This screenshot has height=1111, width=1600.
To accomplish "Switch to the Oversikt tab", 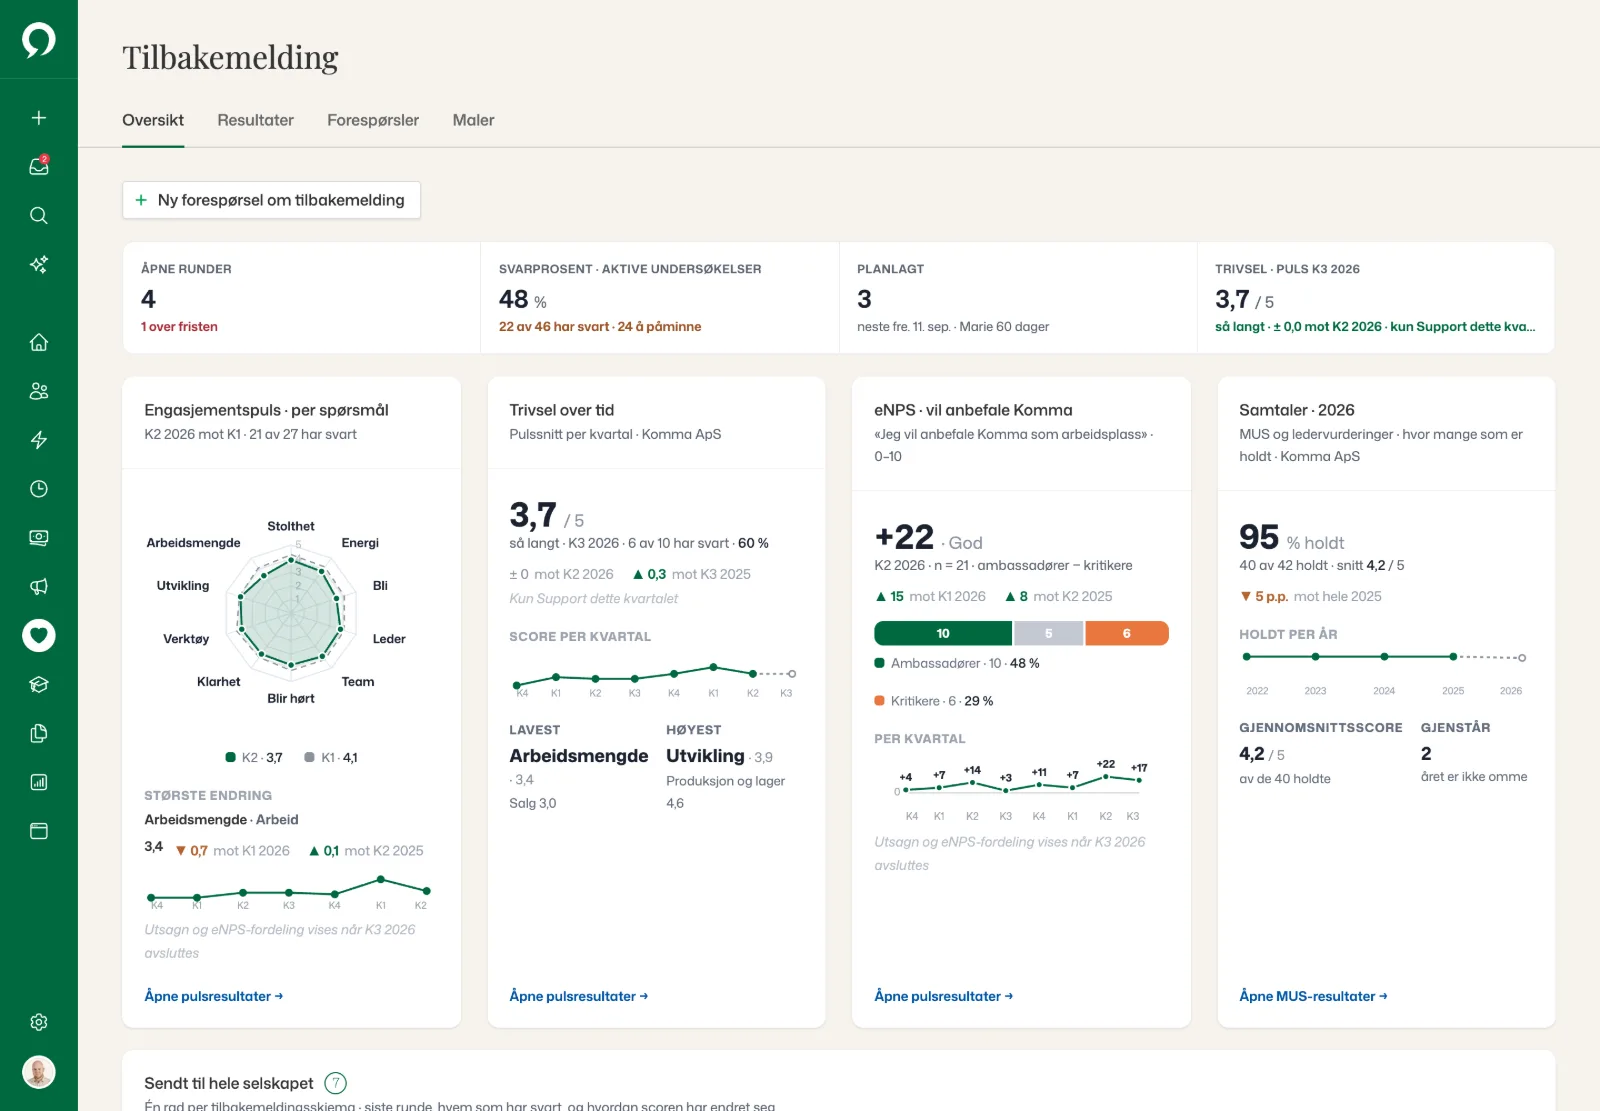I will tap(153, 120).
